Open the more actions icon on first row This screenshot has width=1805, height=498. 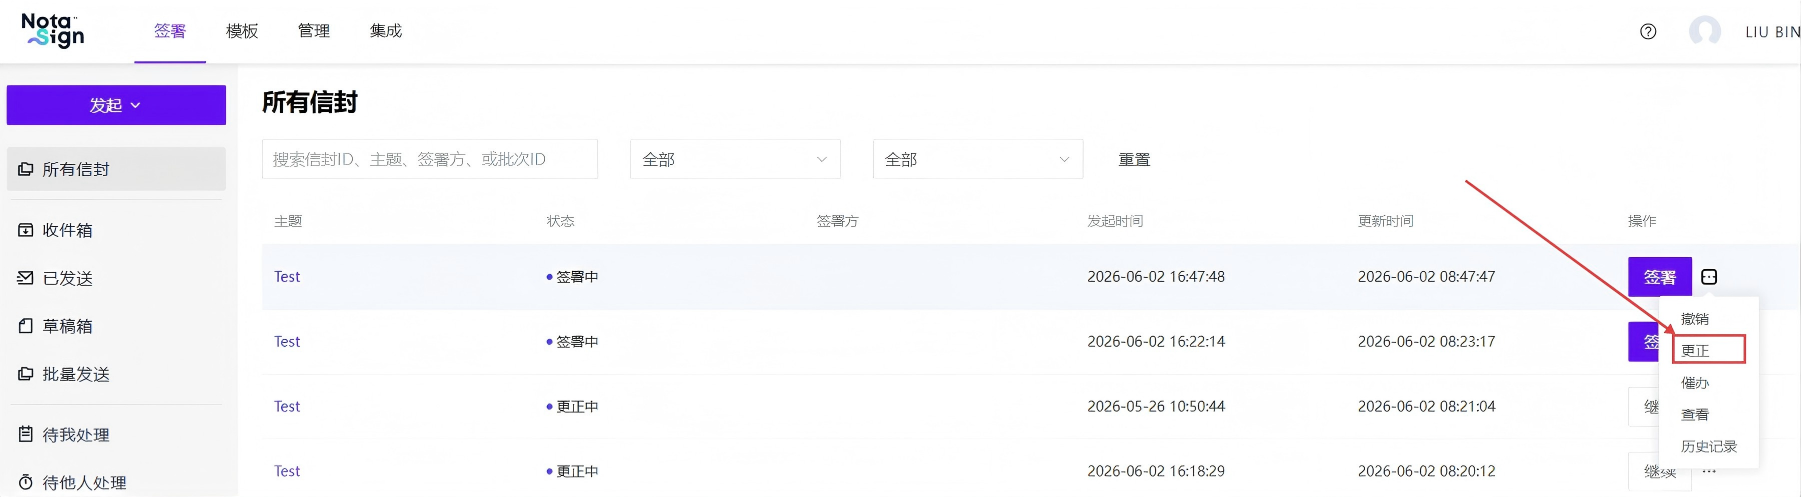tap(1709, 277)
